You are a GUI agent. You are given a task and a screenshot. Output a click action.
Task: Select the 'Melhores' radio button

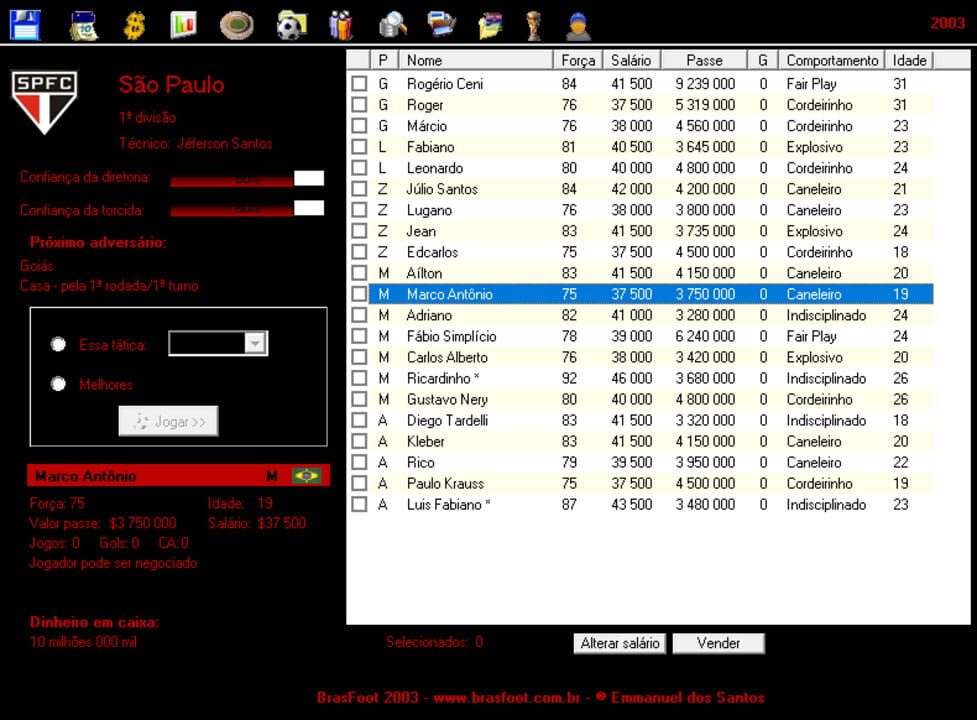click(58, 383)
